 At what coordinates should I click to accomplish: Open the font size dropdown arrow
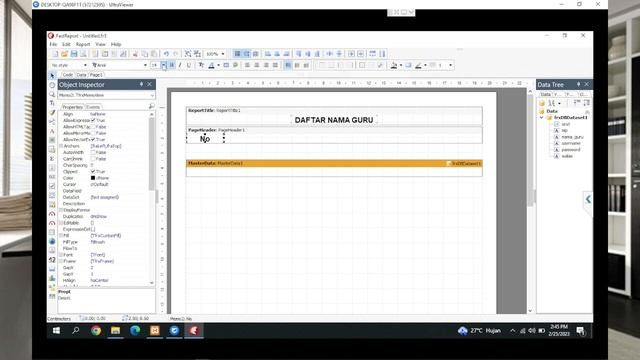163,65
